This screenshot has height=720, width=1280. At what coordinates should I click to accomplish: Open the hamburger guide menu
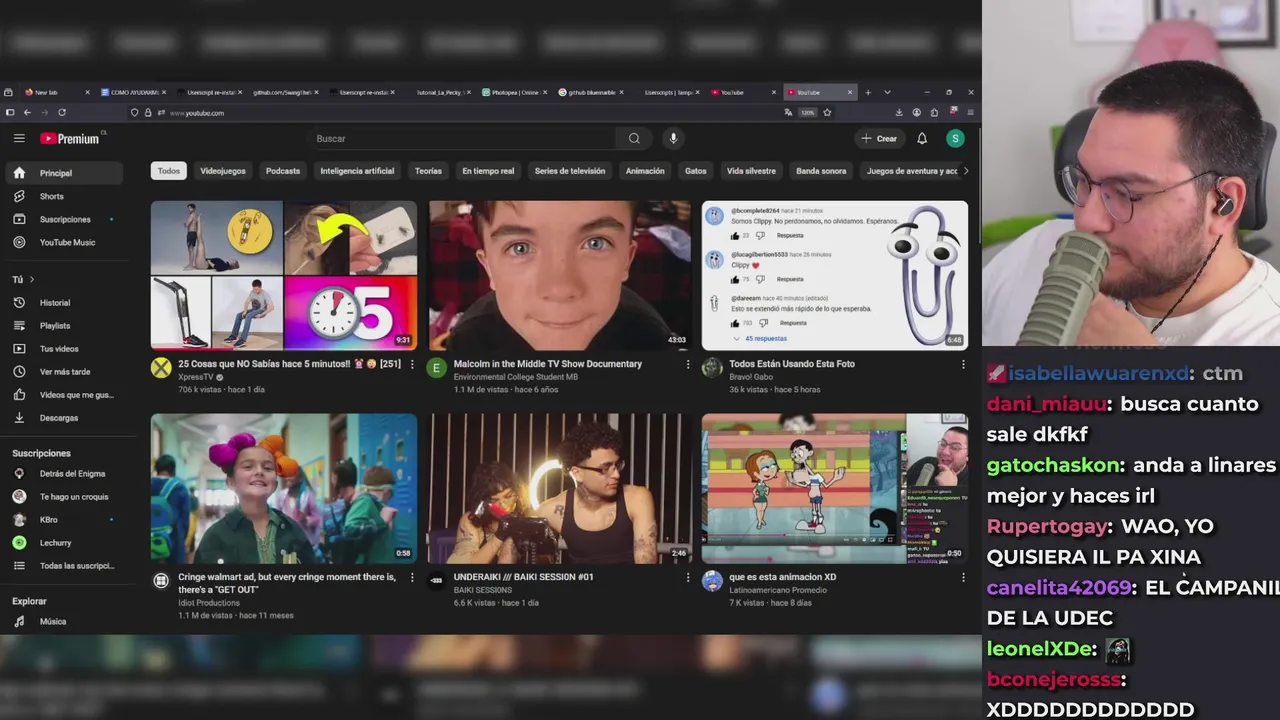[x=19, y=139]
